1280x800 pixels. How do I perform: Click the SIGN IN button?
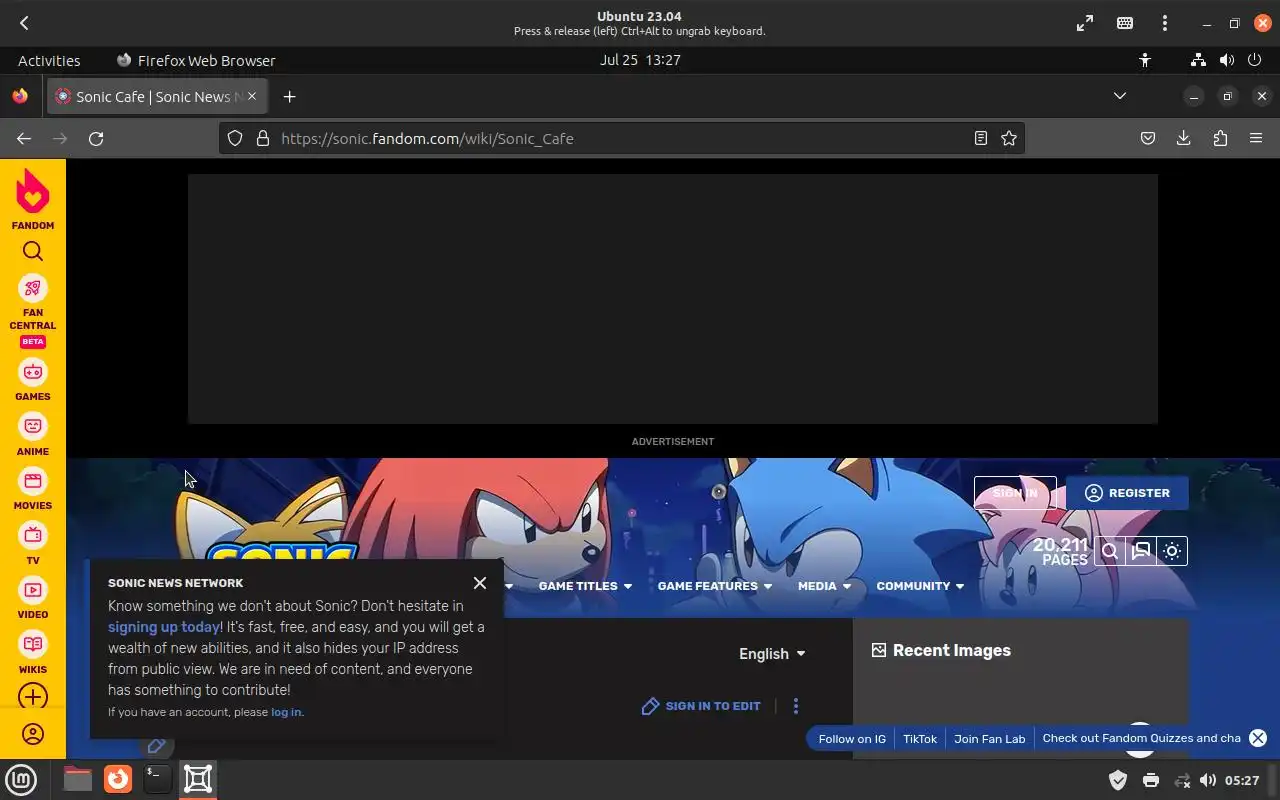(x=1015, y=493)
